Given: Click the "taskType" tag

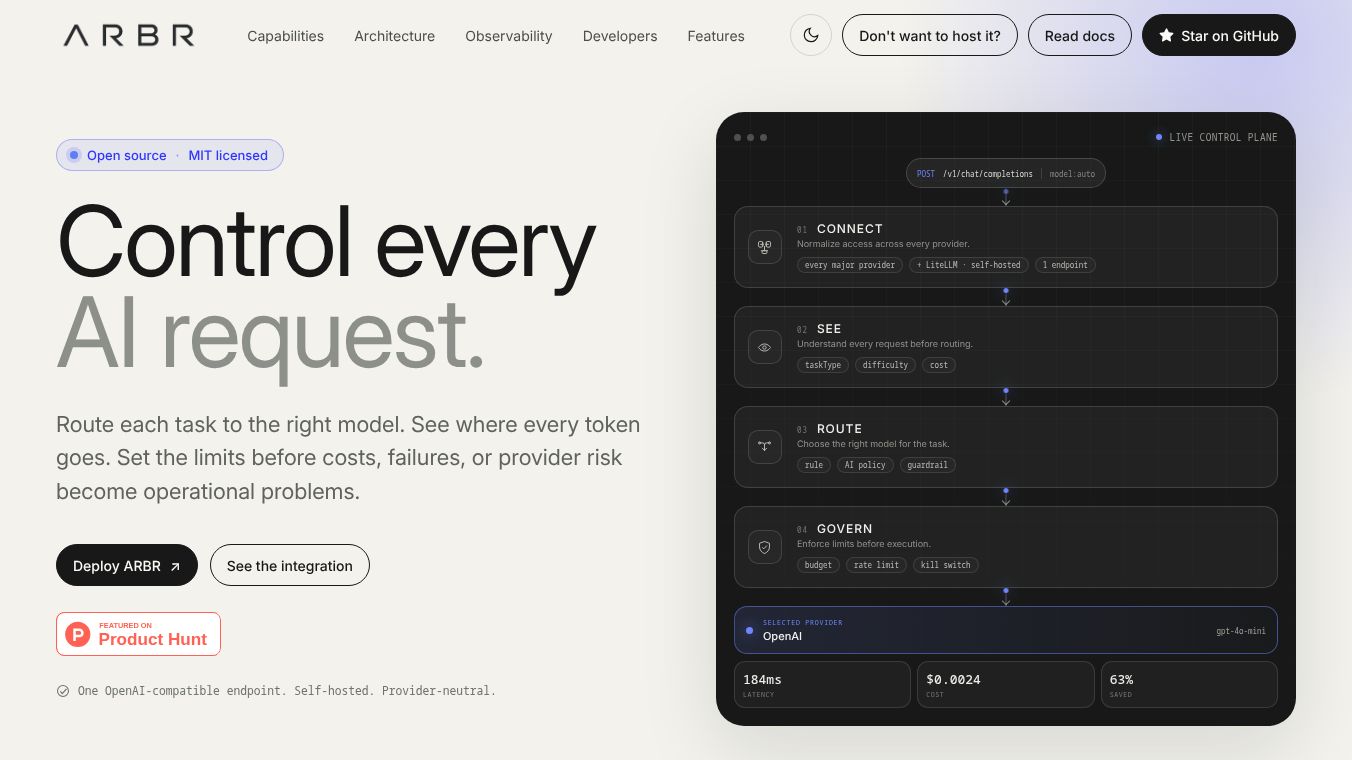Looking at the screenshot, I should [x=823, y=365].
